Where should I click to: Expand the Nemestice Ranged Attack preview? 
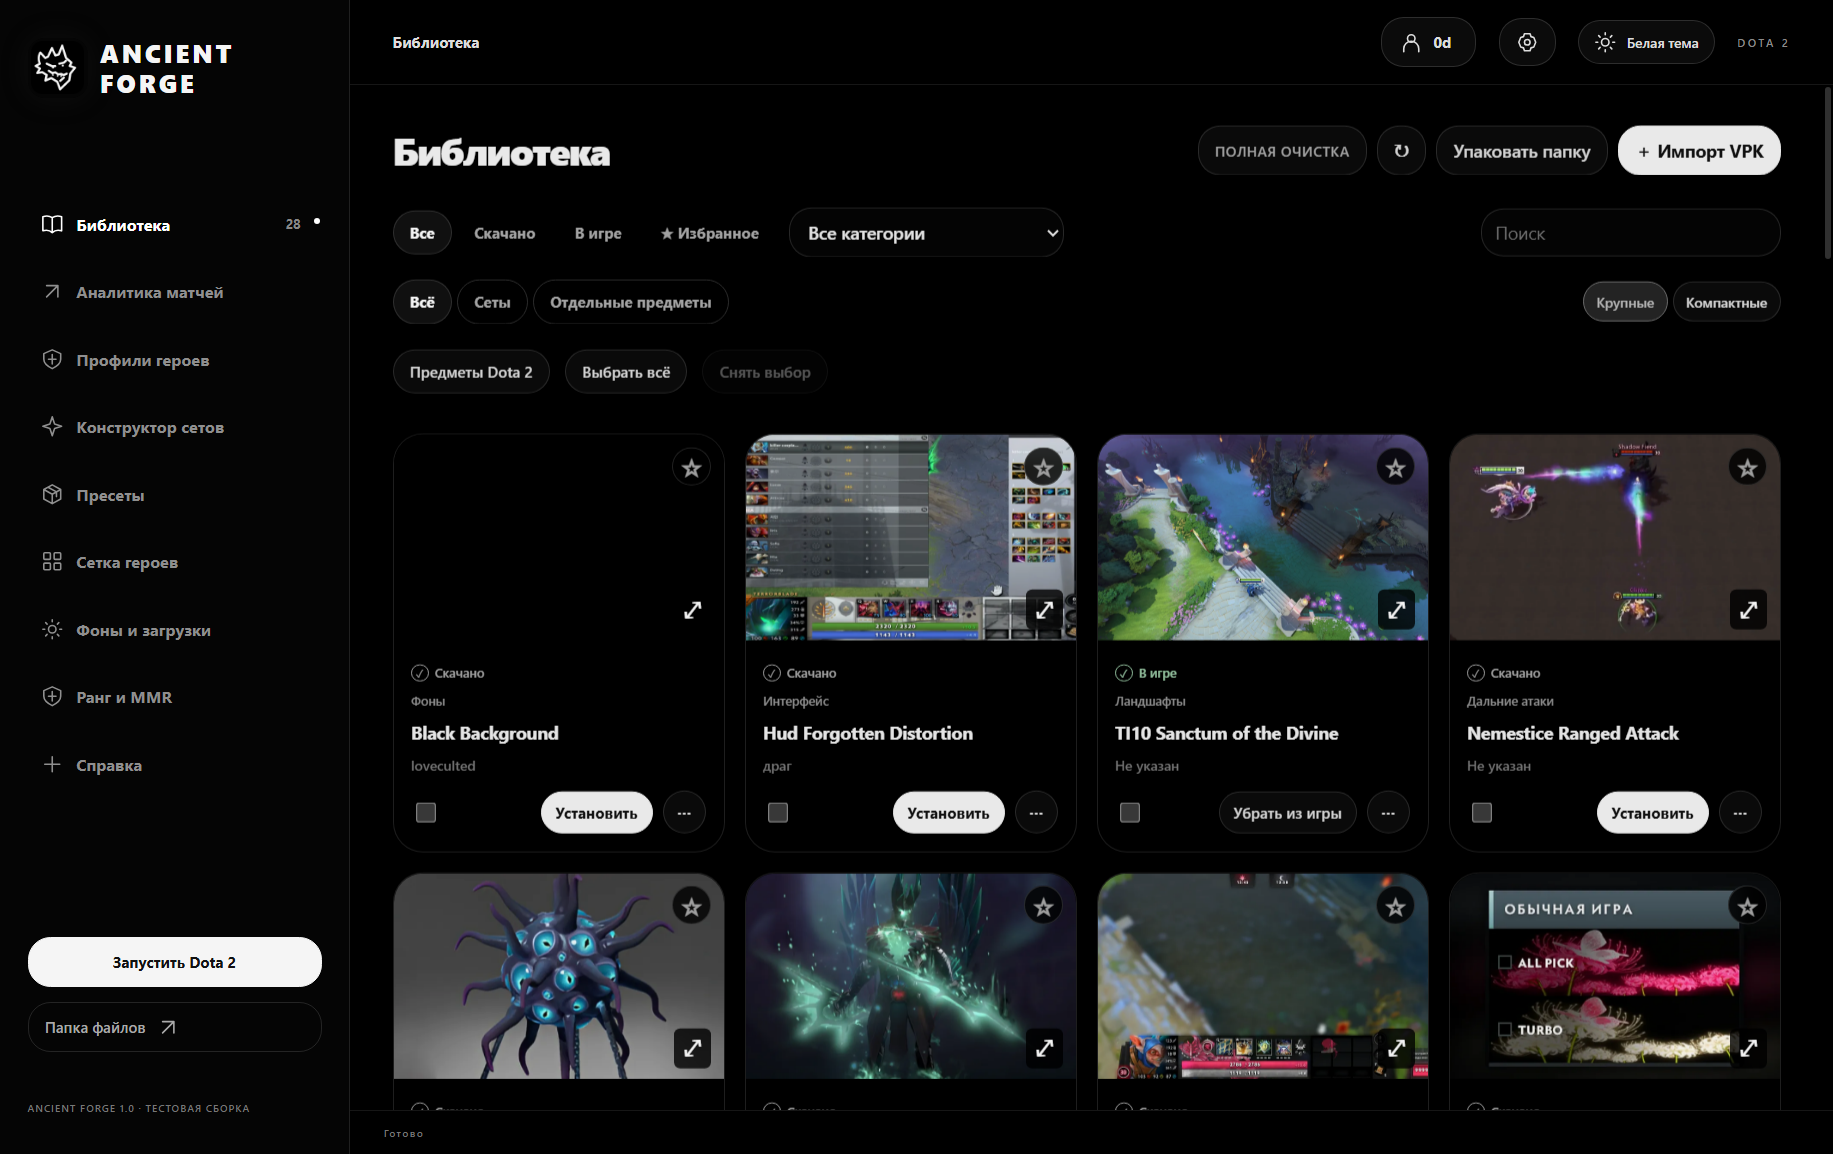click(1748, 610)
